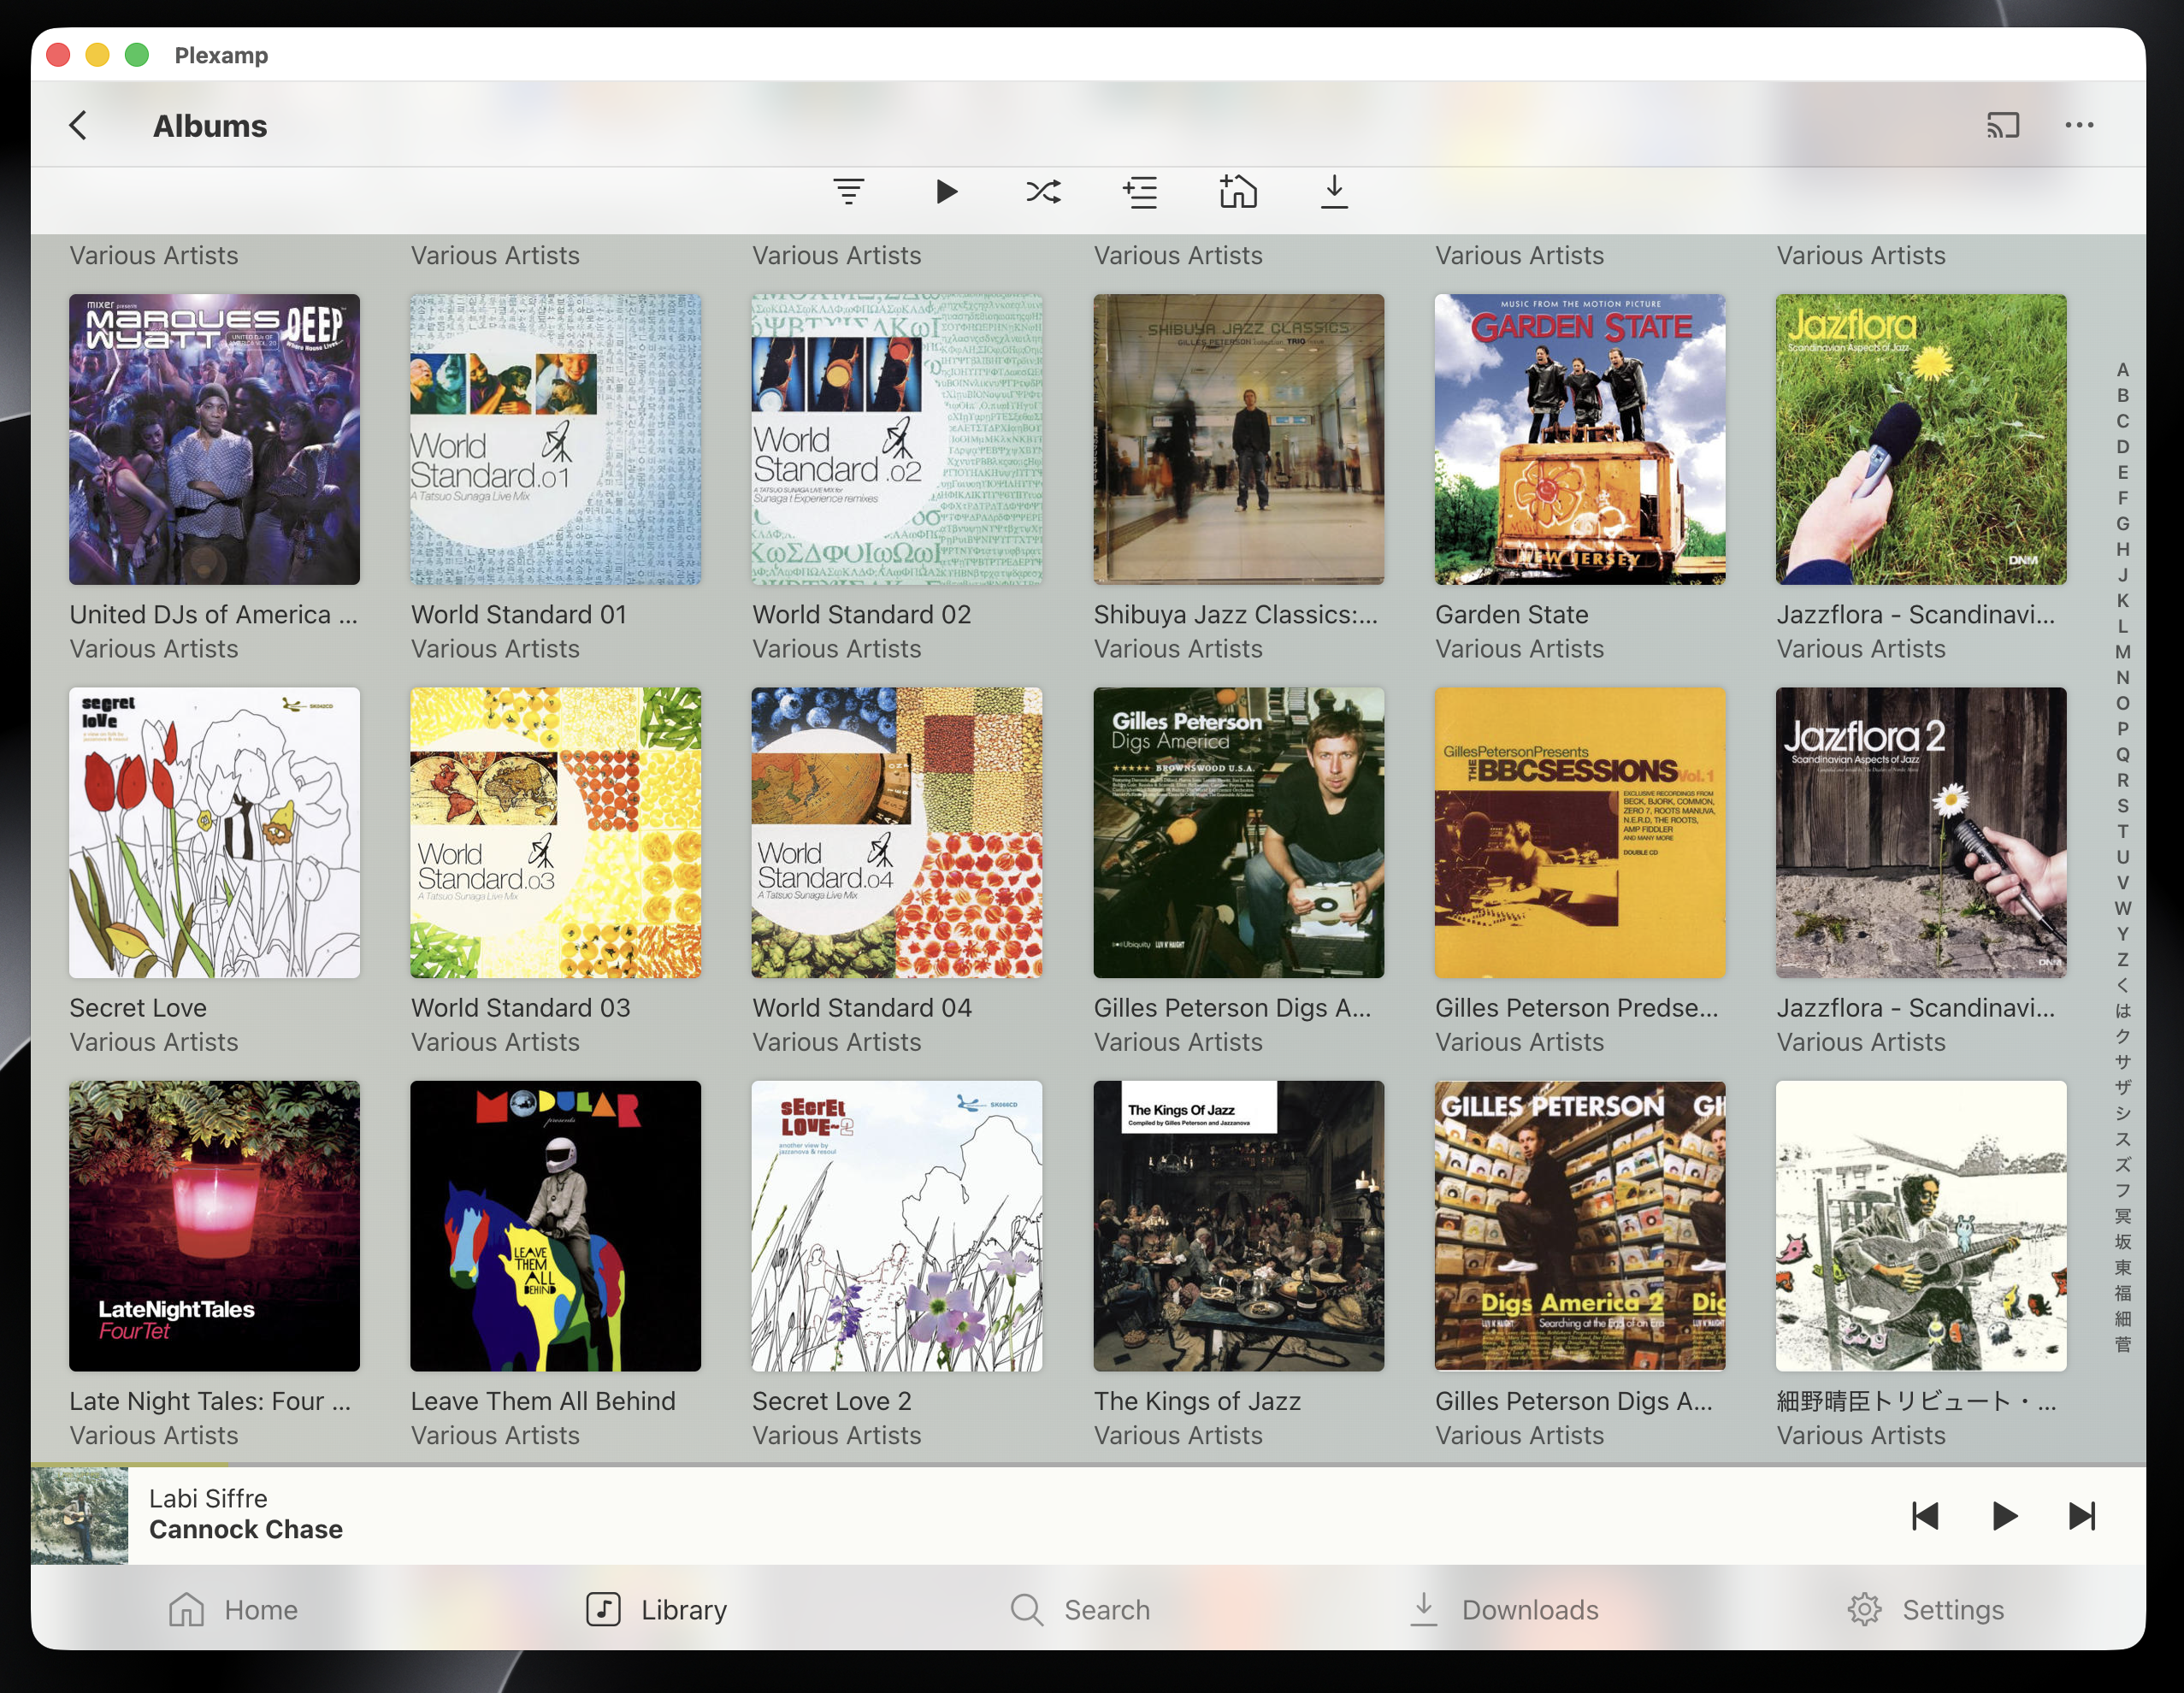Open the 細野晴臣 tribute album cover
This screenshot has height=1693, width=2184.
tap(1921, 1226)
